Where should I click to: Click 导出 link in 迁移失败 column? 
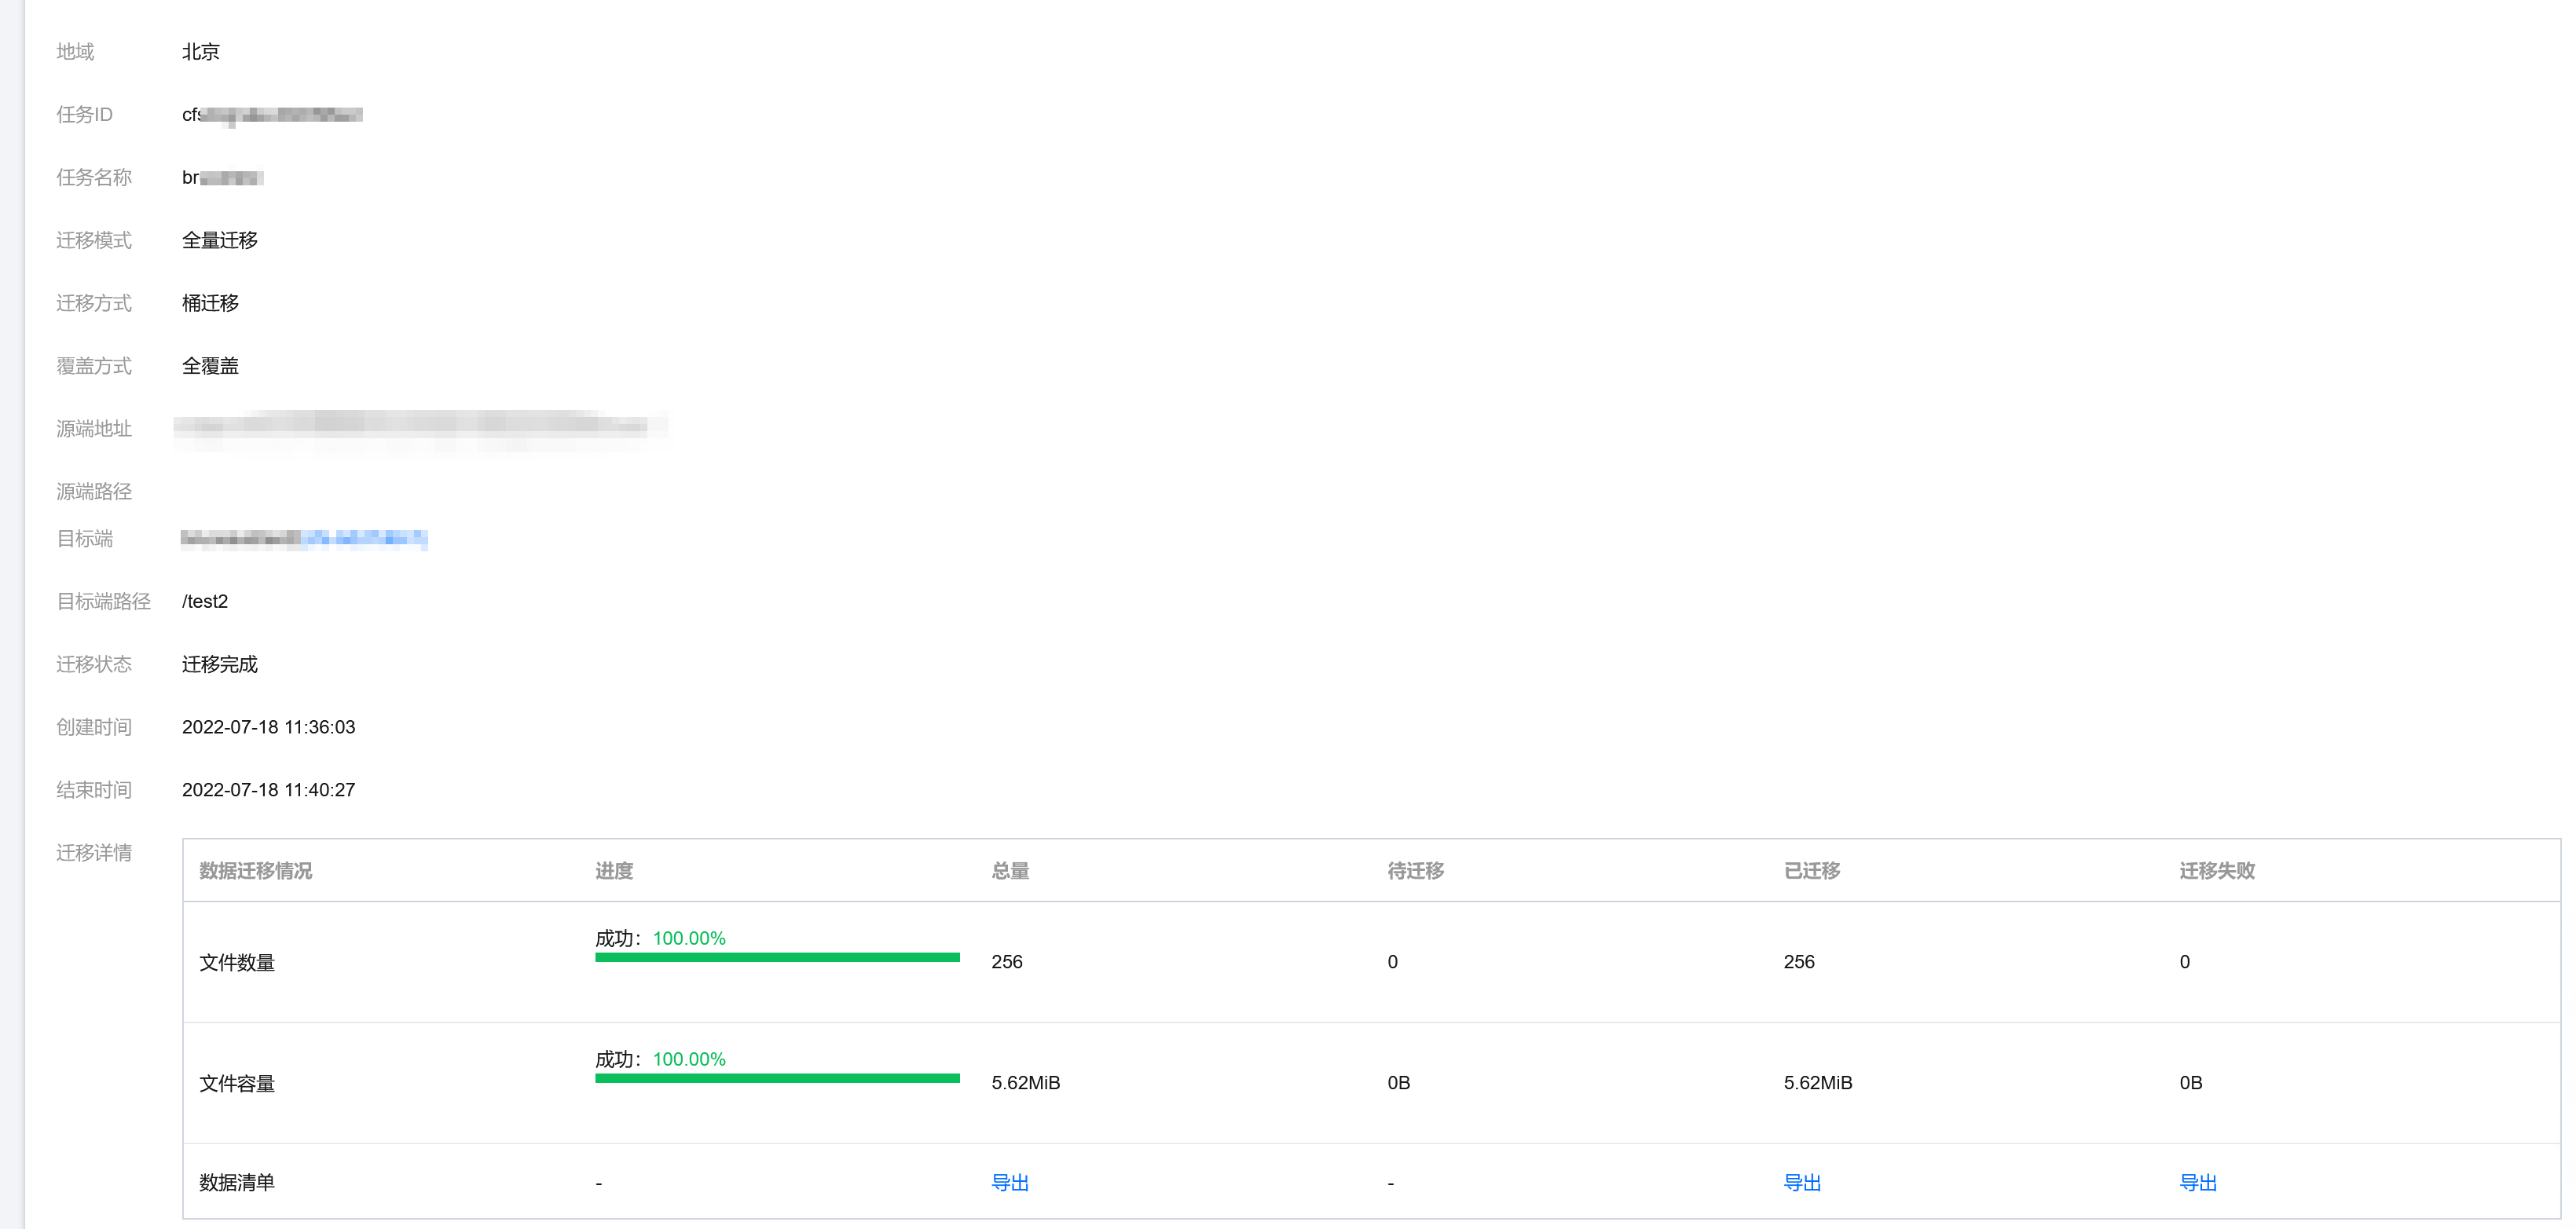pyautogui.click(x=2197, y=1182)
